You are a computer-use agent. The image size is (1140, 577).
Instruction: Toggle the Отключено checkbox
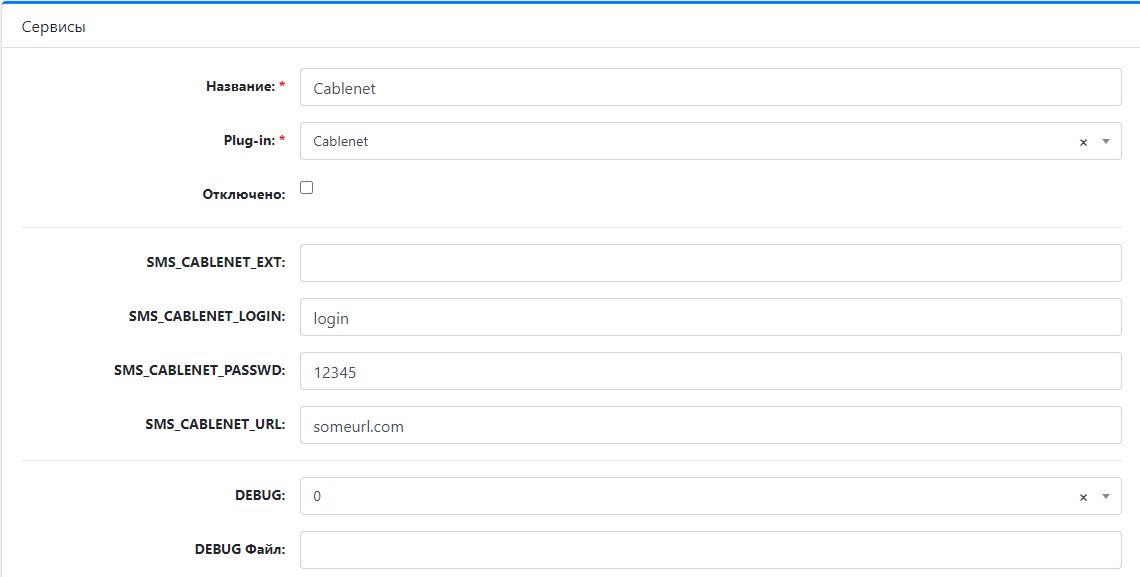[x=307, y=187]
